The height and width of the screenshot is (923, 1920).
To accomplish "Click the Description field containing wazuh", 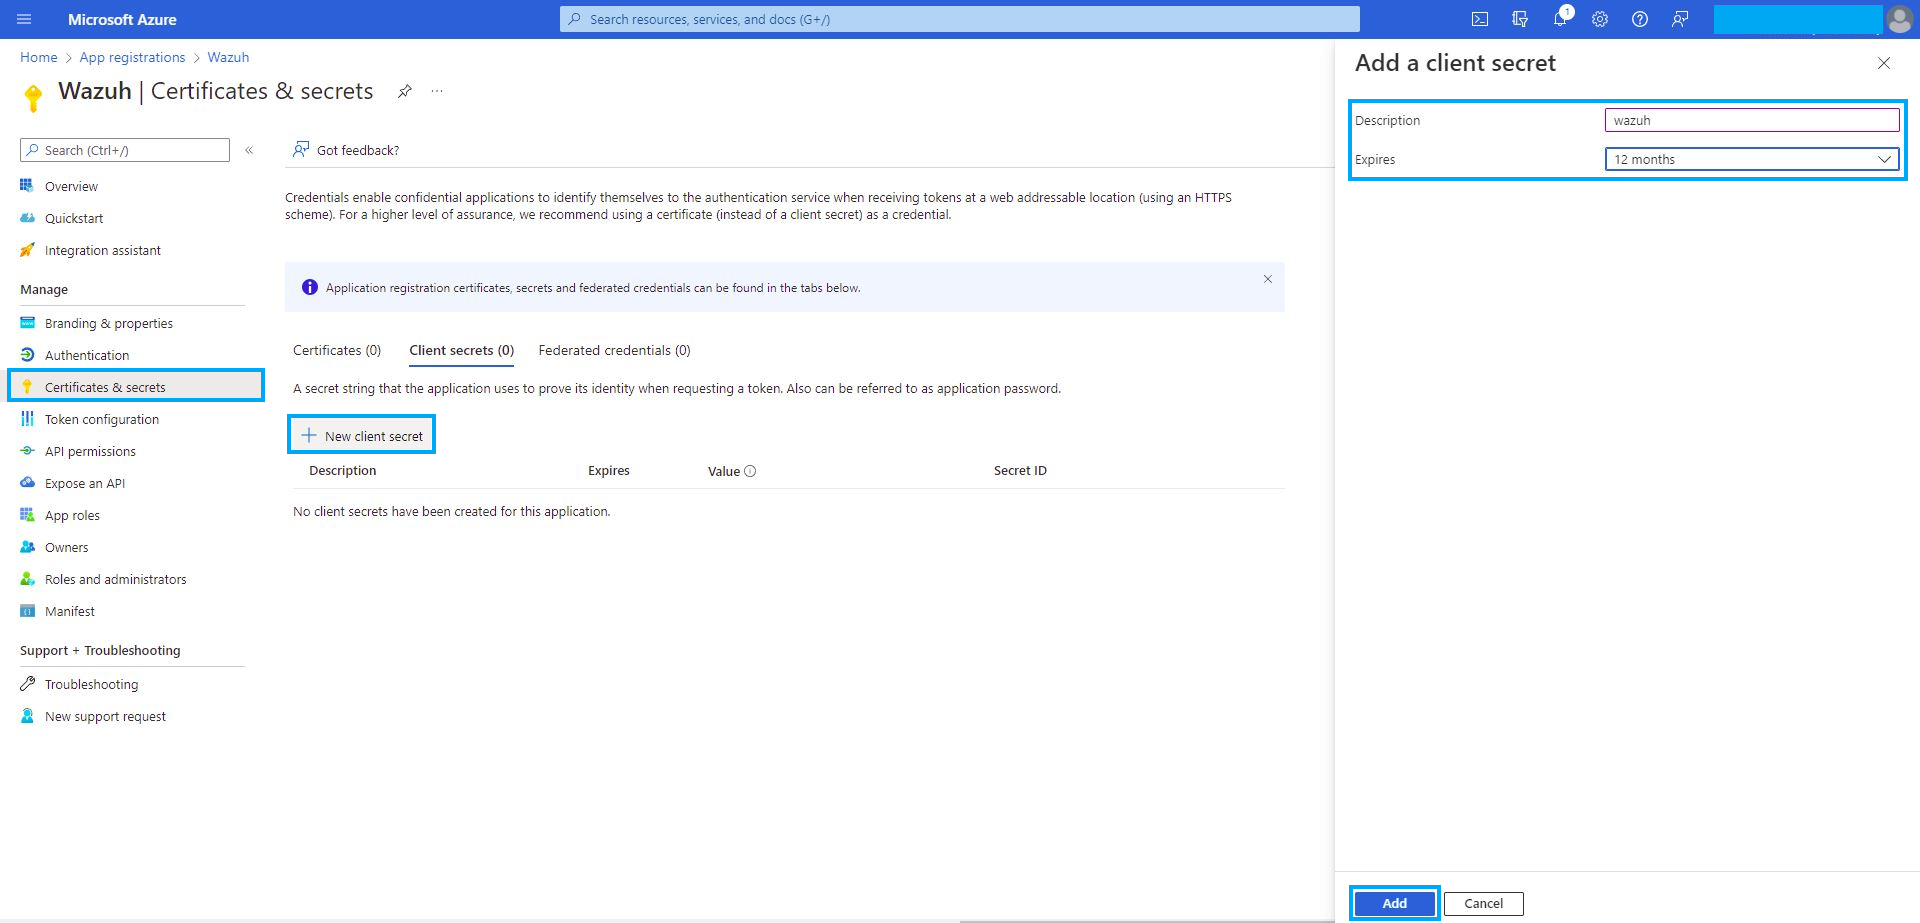I will tap(1752, 119).
